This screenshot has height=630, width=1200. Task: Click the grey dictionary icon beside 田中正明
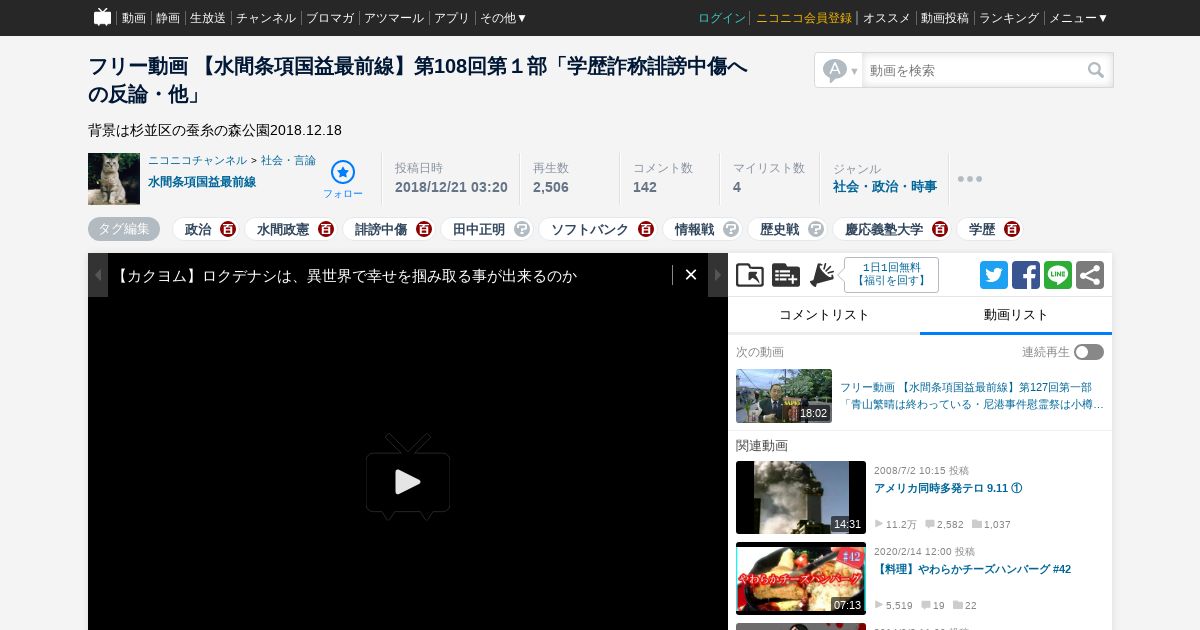point(522,229)
